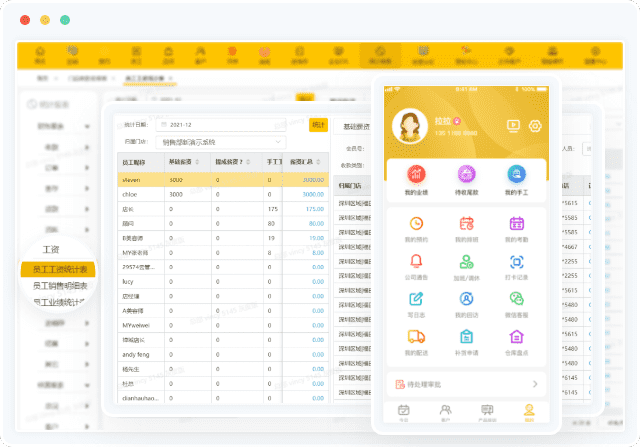Screen dimensions: 640x447
Task: Select the MY张老师 employee row
Action: [x=223, y=253]
